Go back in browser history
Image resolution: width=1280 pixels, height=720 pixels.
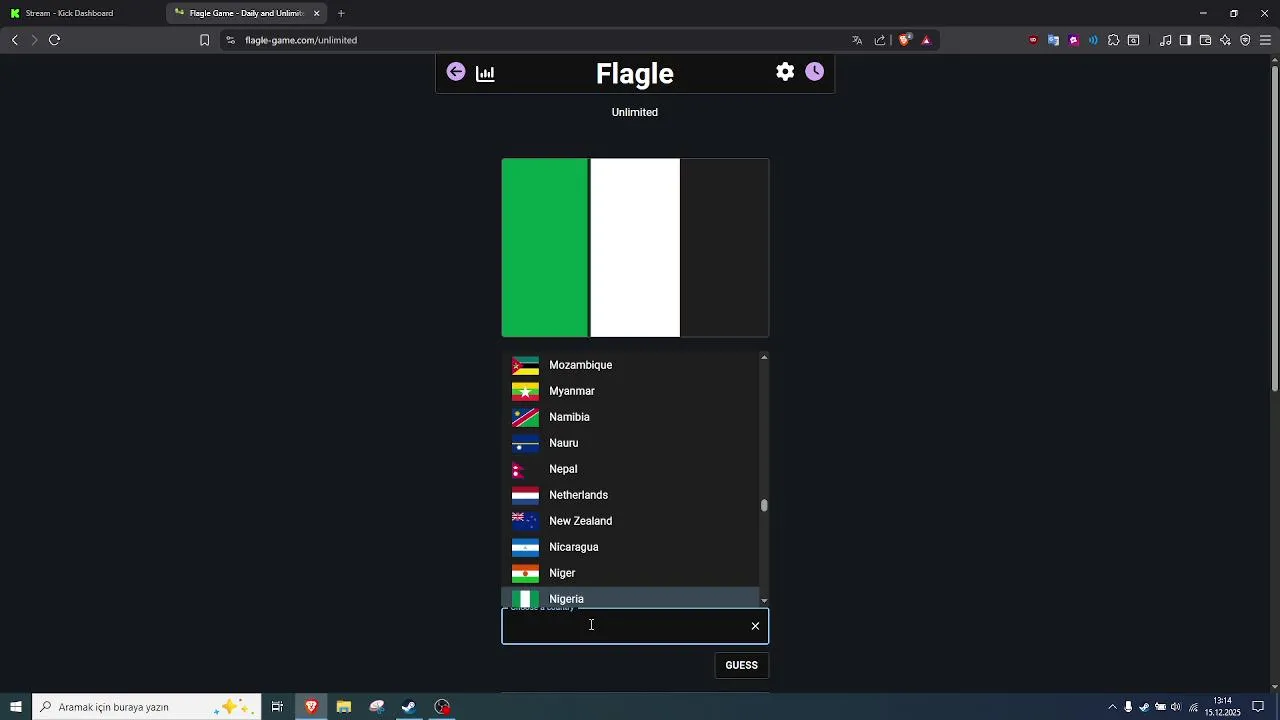15,40
